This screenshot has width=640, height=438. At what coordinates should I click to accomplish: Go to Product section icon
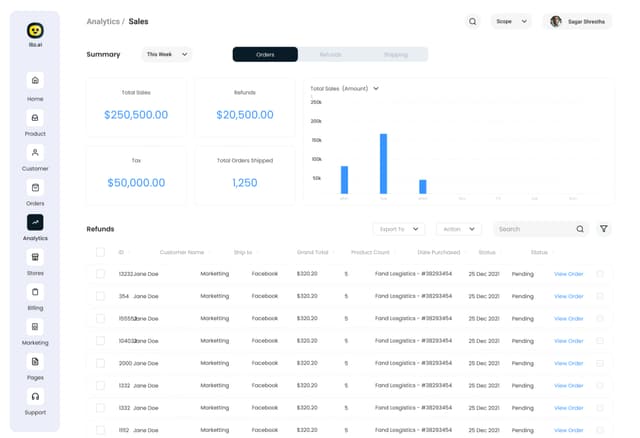(35, 117)
